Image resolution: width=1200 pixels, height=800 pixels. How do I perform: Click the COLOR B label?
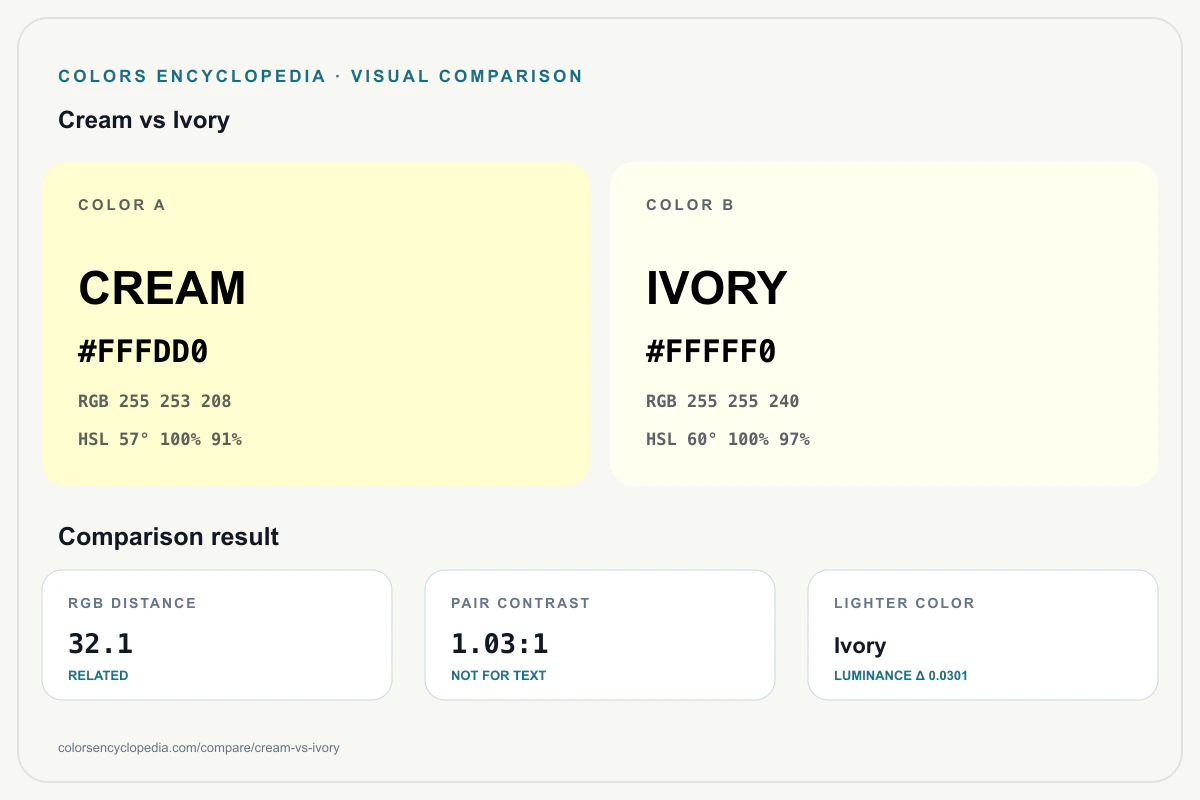tap(690, 205)
